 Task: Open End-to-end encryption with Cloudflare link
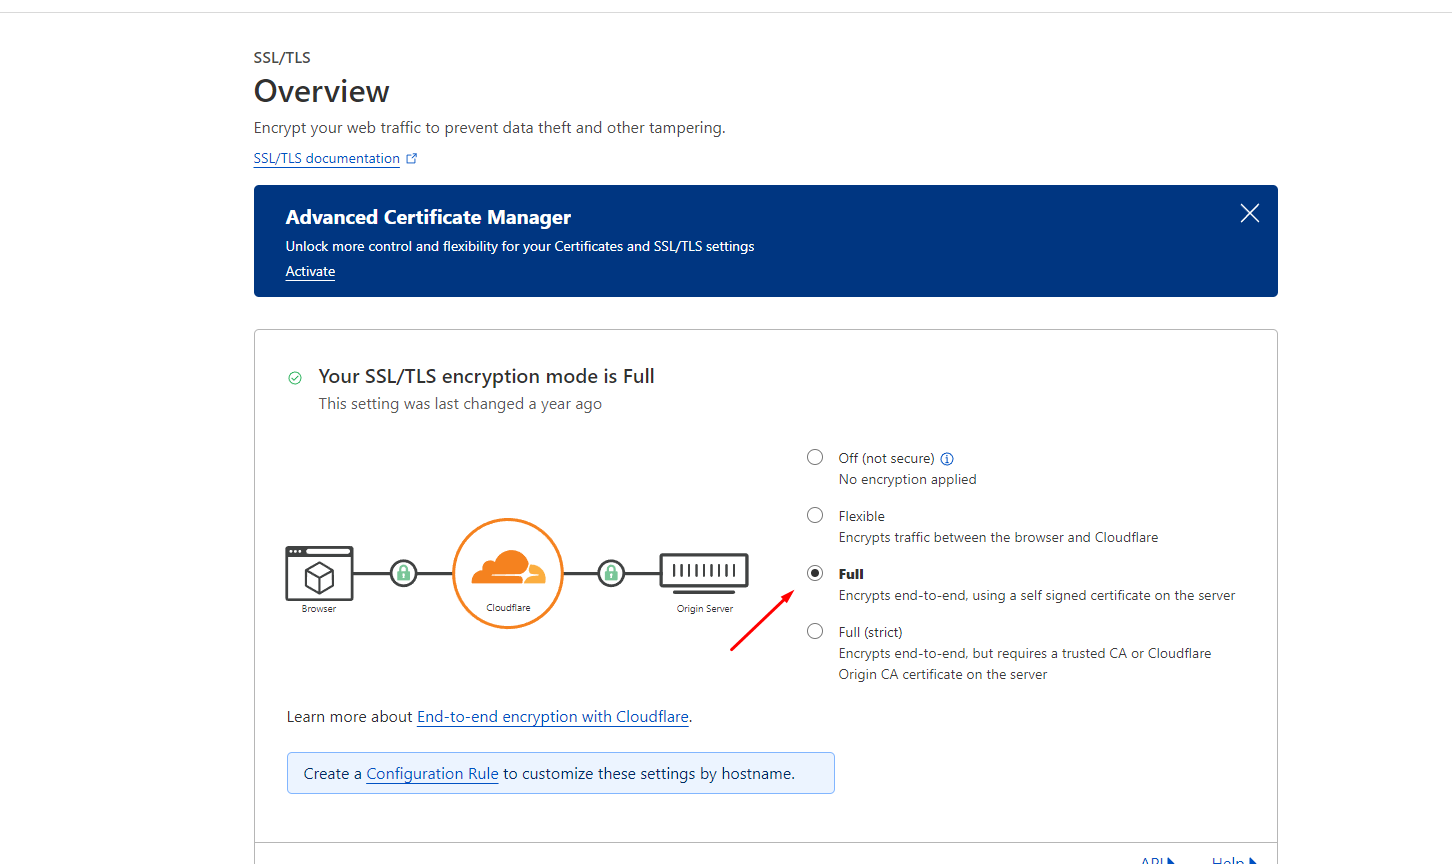553,716
